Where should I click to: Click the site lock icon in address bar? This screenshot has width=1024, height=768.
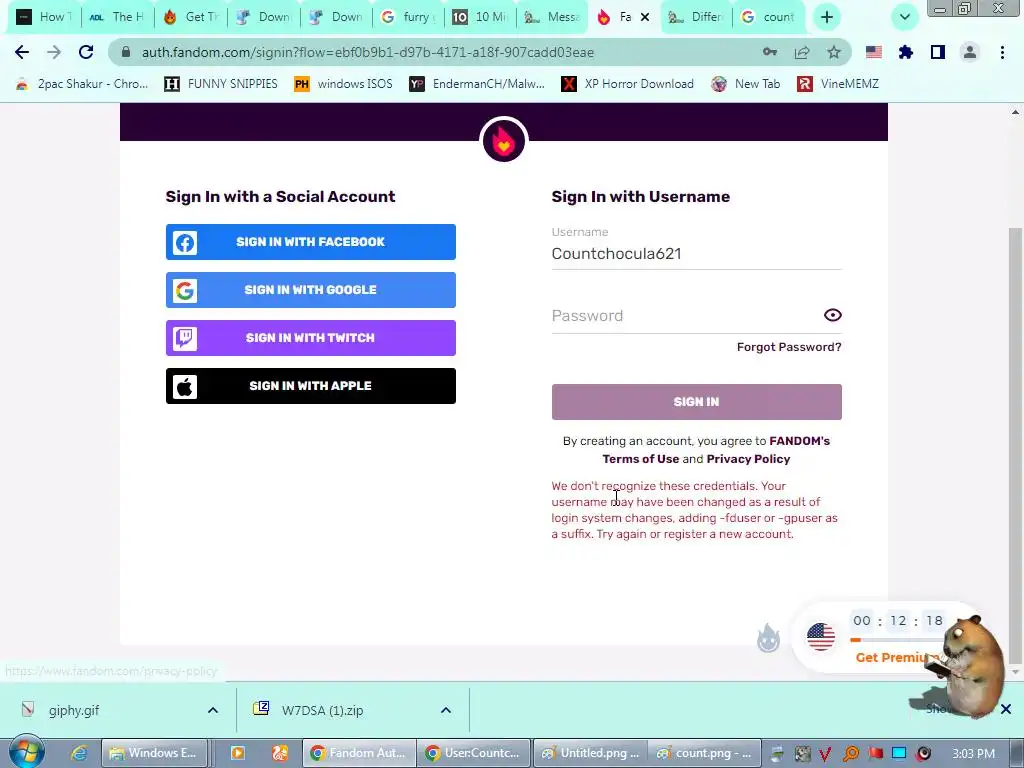point(126,52)
